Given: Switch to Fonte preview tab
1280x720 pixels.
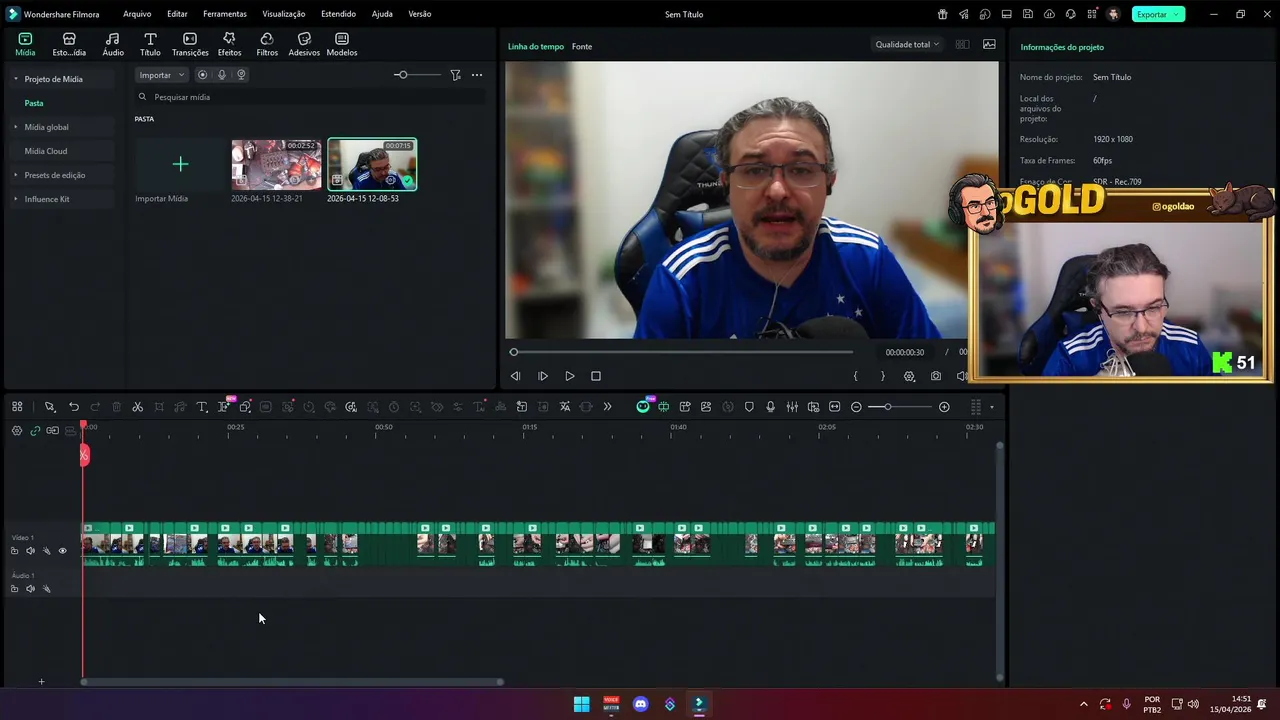Looking at the screenshot, I should pyautogui.click(x=582, y=47).
